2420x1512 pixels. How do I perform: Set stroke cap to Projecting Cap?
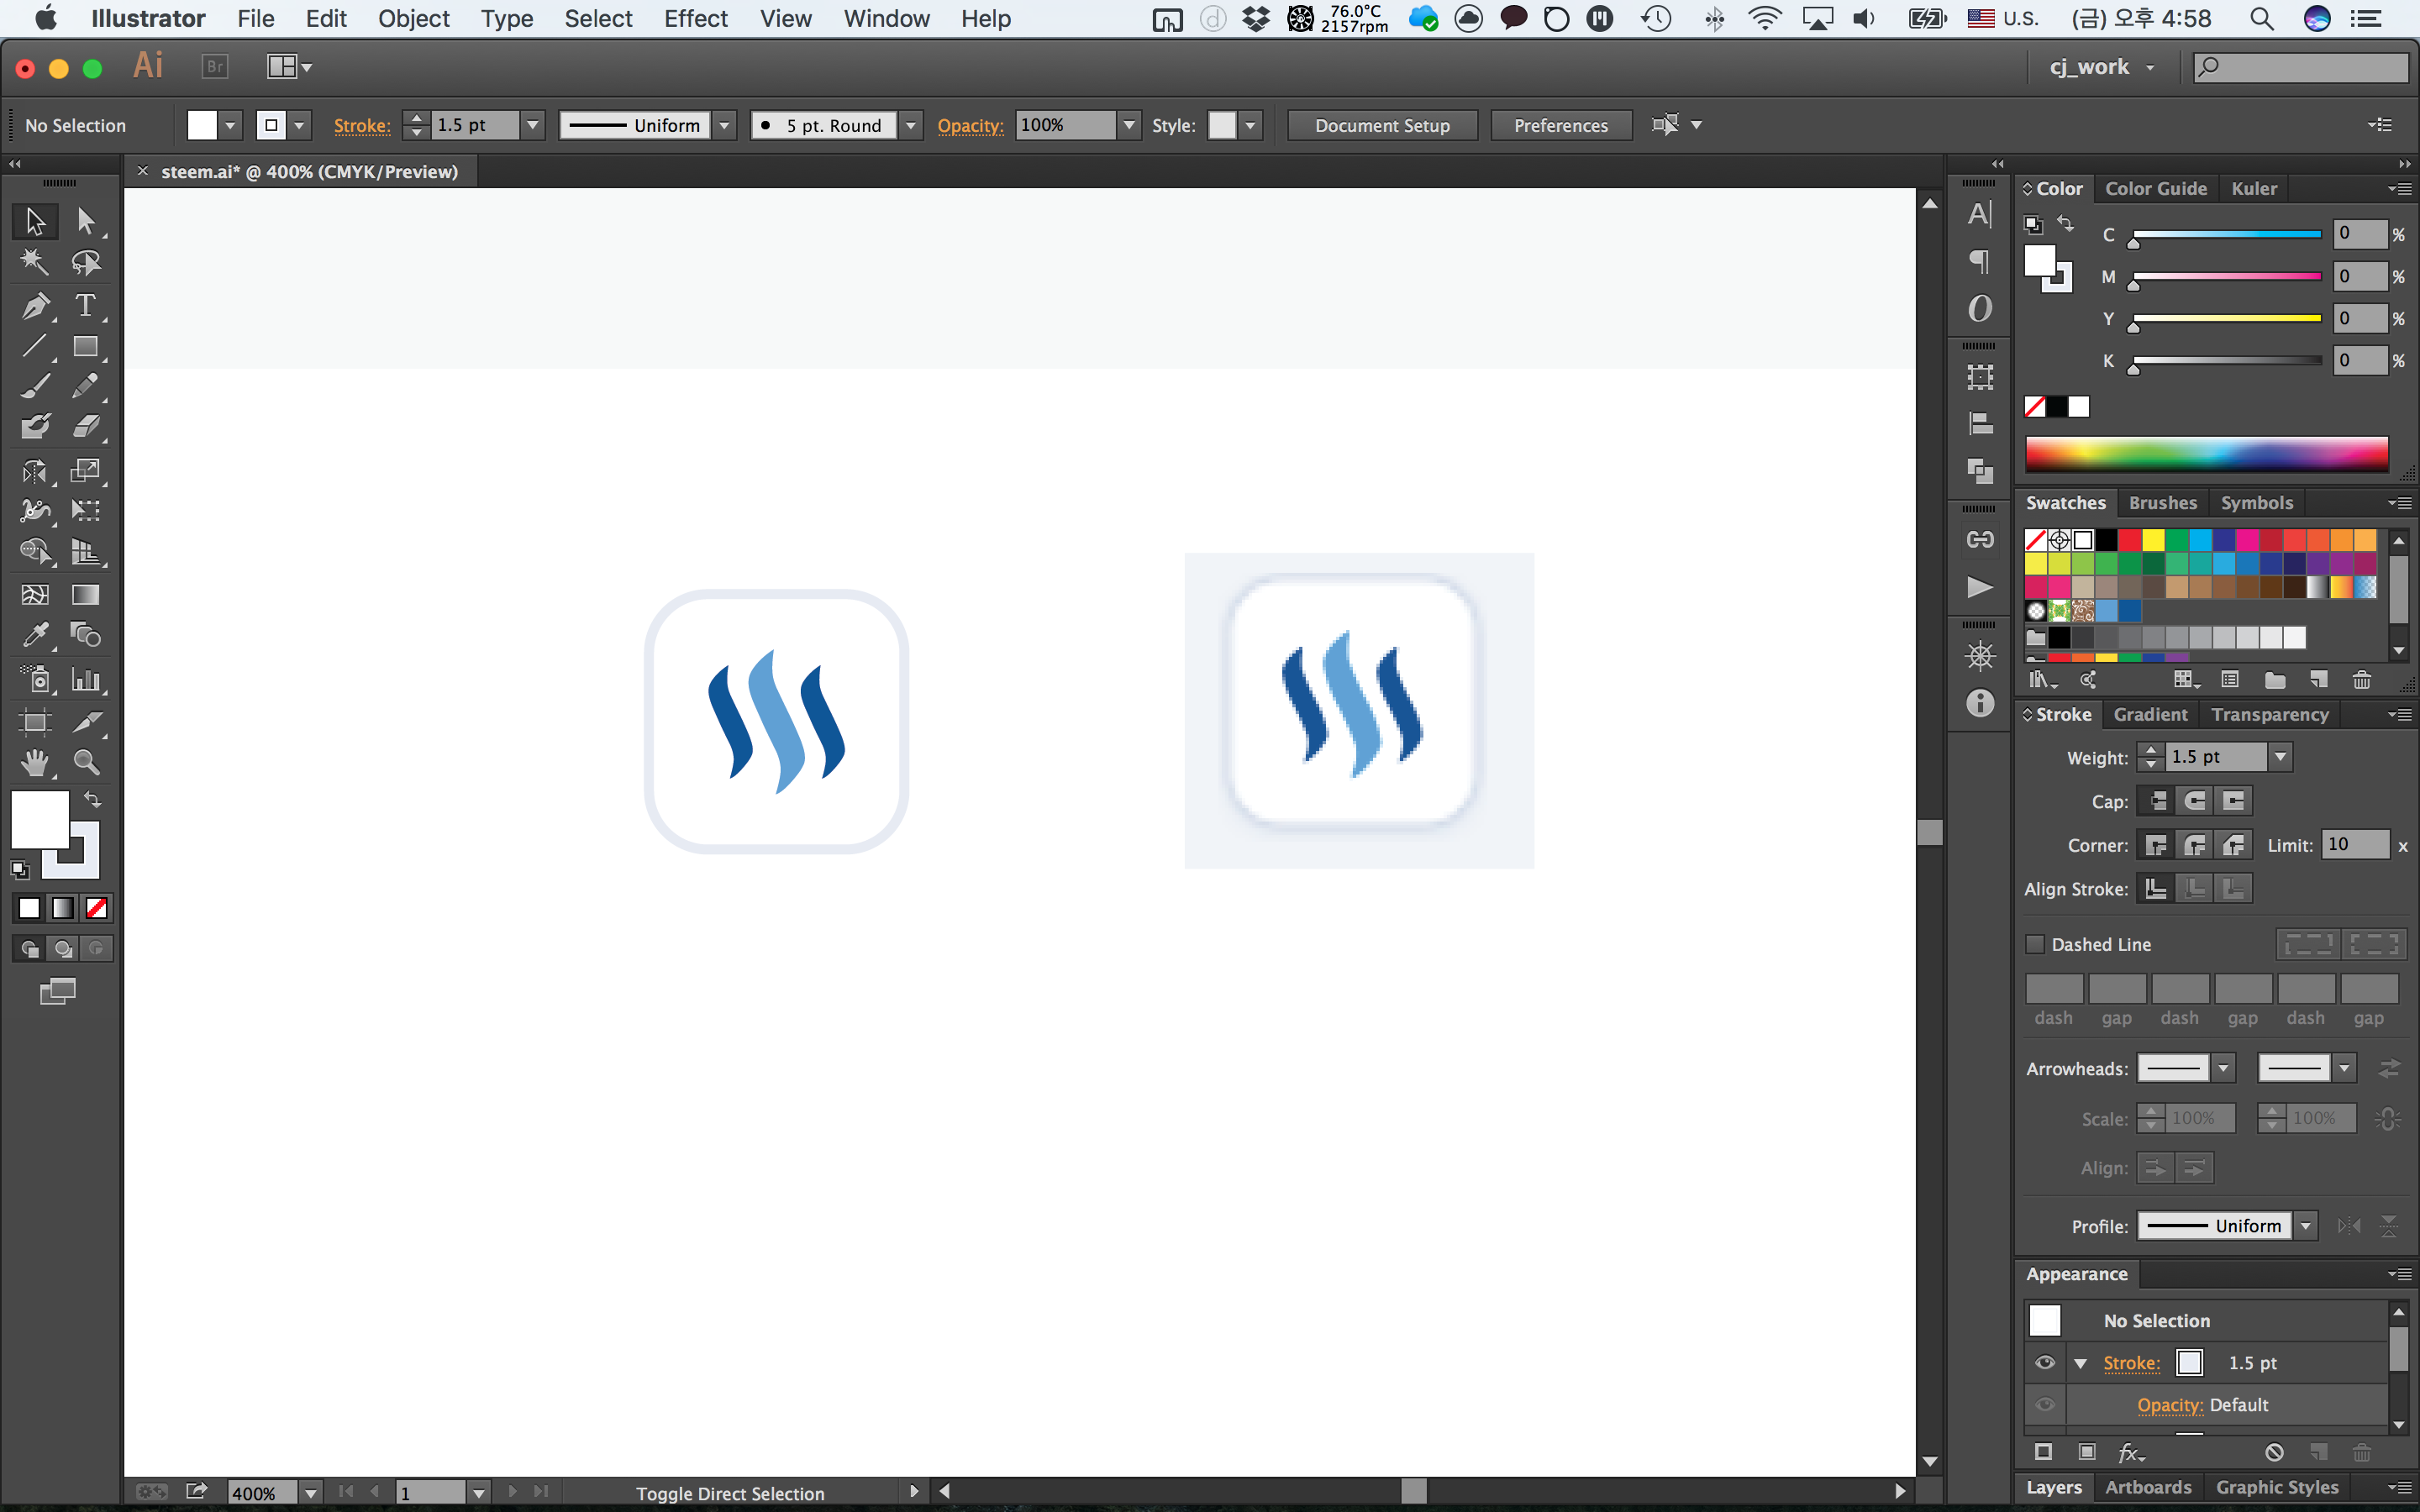click(2234, 801)
